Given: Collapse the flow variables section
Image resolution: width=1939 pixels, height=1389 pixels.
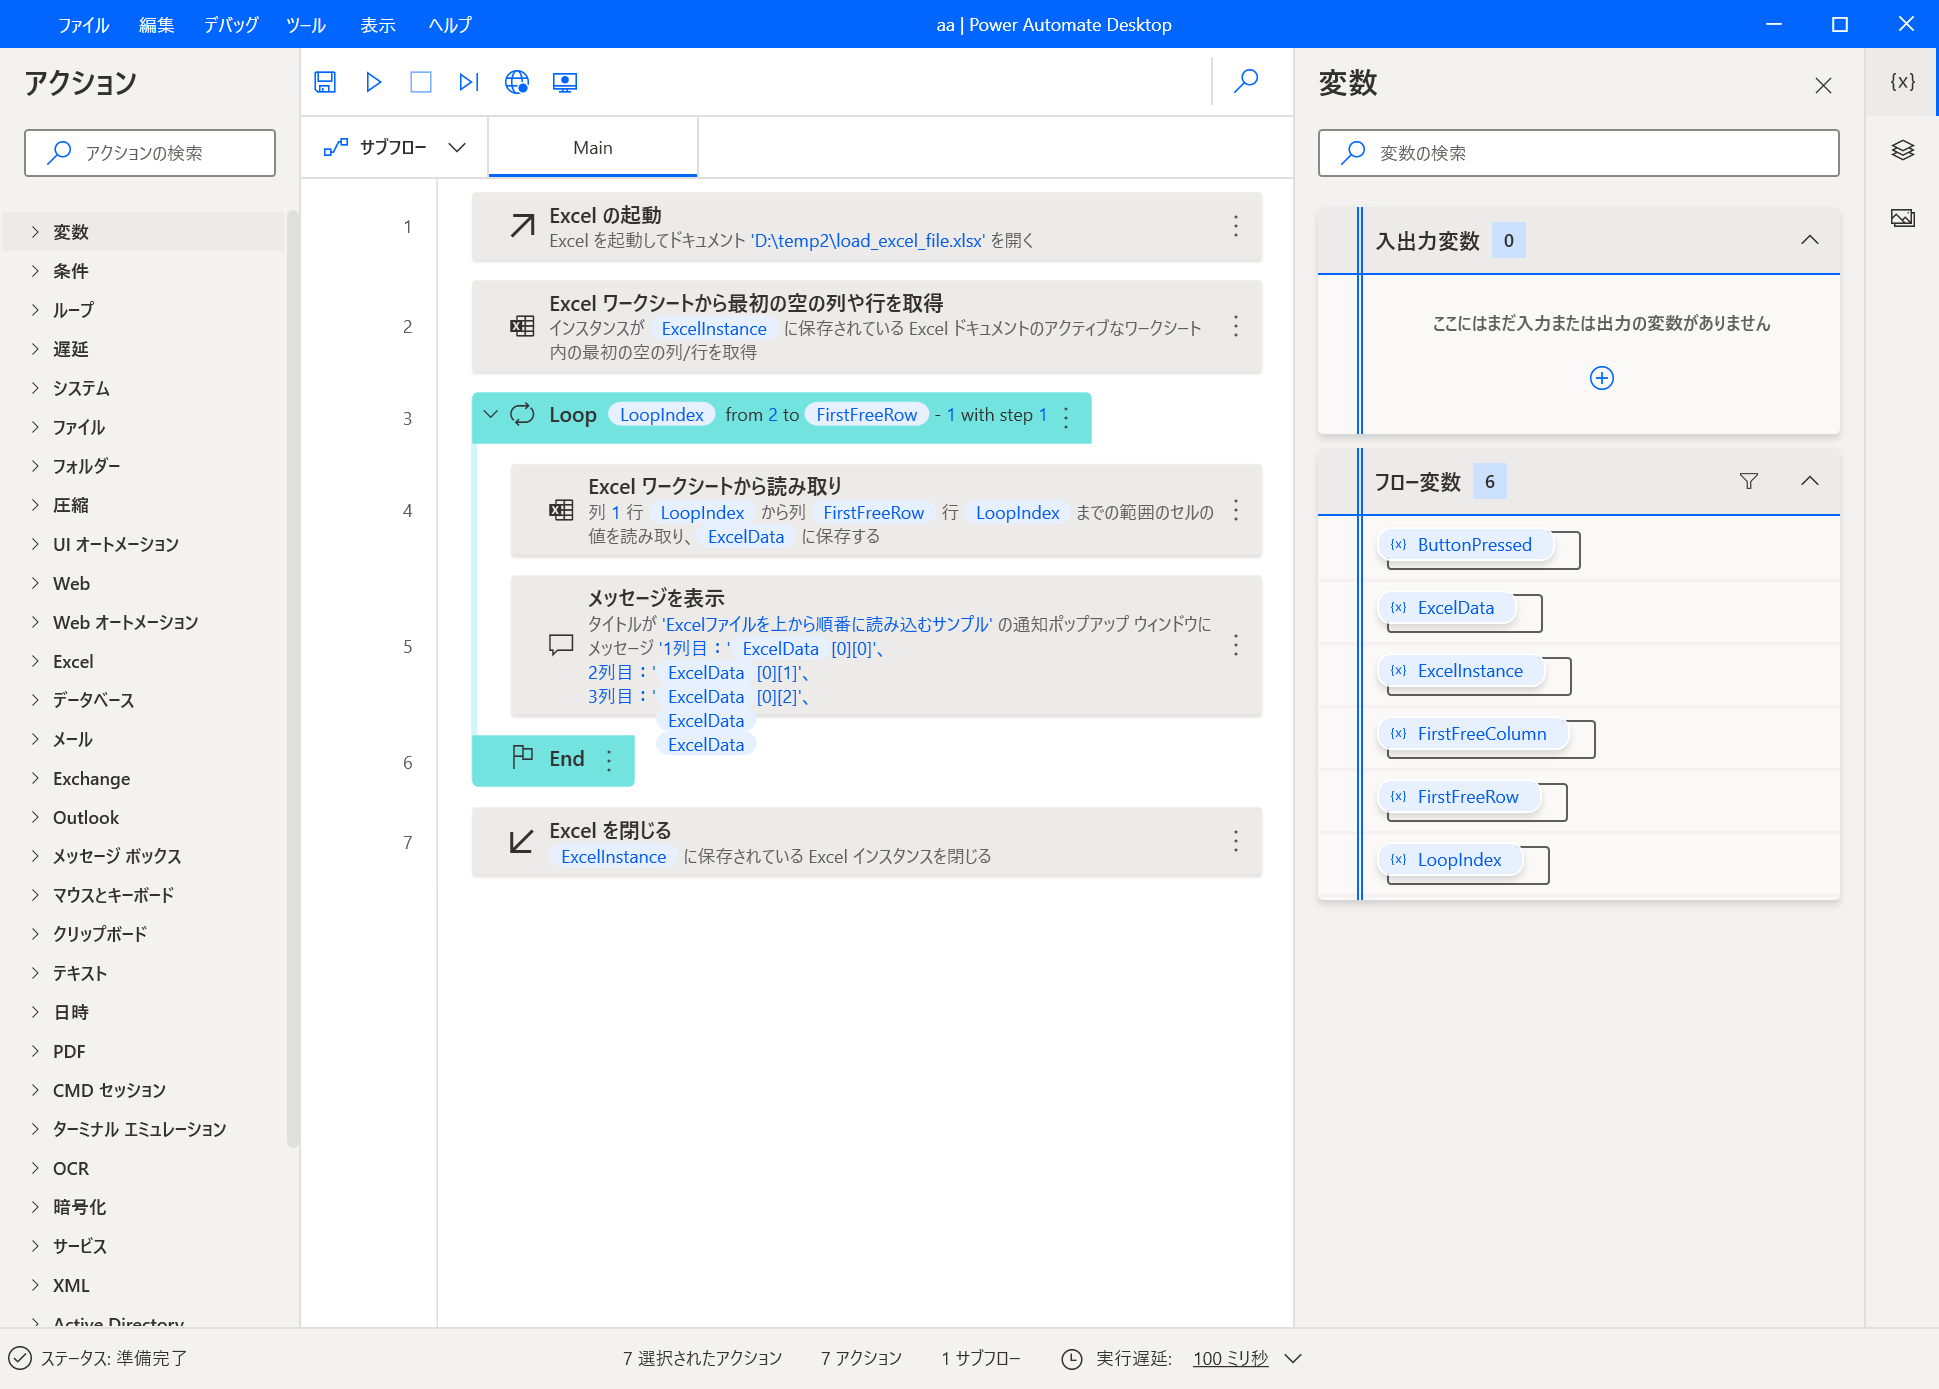Looking at the screenshot, I should tap(1809, 481).
